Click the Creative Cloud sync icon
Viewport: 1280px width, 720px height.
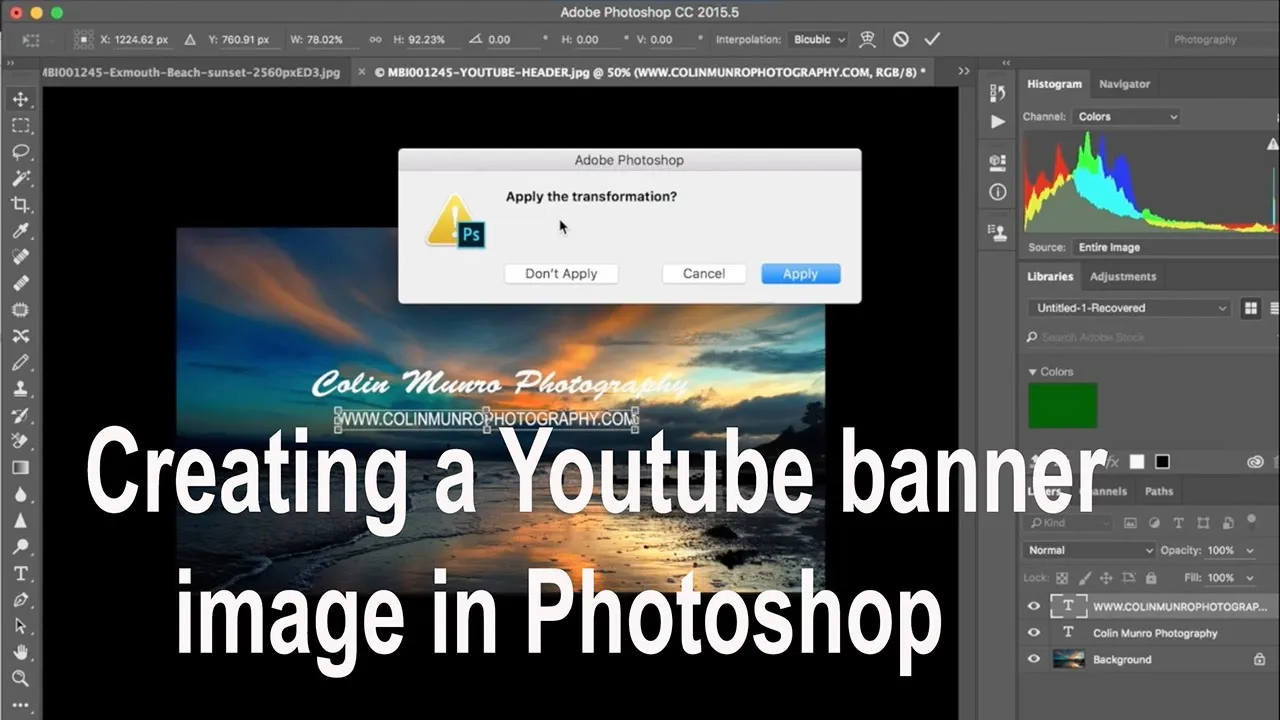pyautogui.click(x=1256, y=462)
